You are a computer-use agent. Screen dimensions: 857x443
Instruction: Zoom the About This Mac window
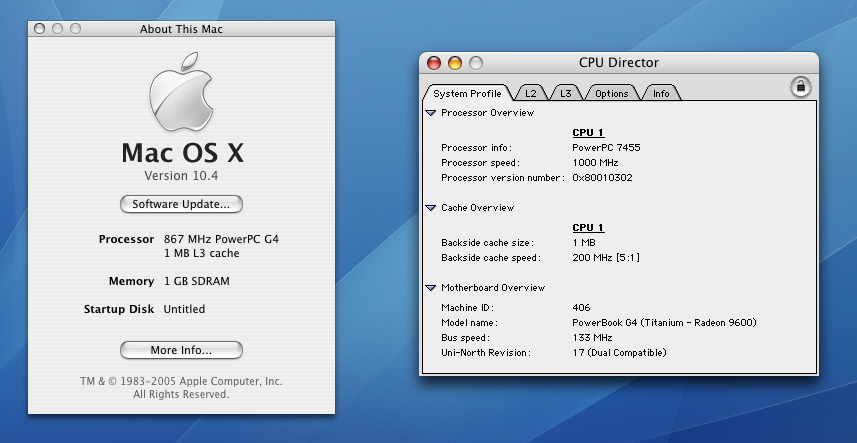tap(75, 28)
